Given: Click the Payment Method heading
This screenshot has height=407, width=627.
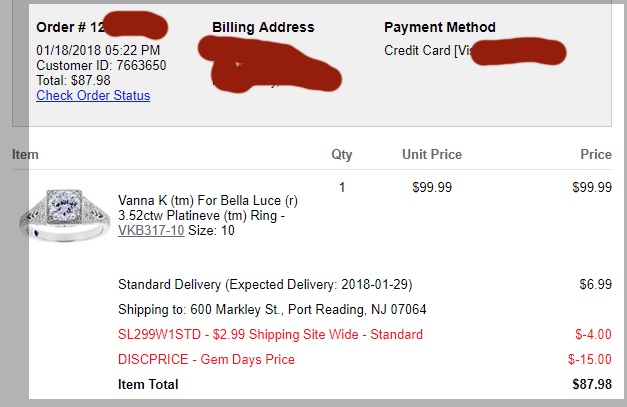Looking at the screenshot, I should coord(439,28).
